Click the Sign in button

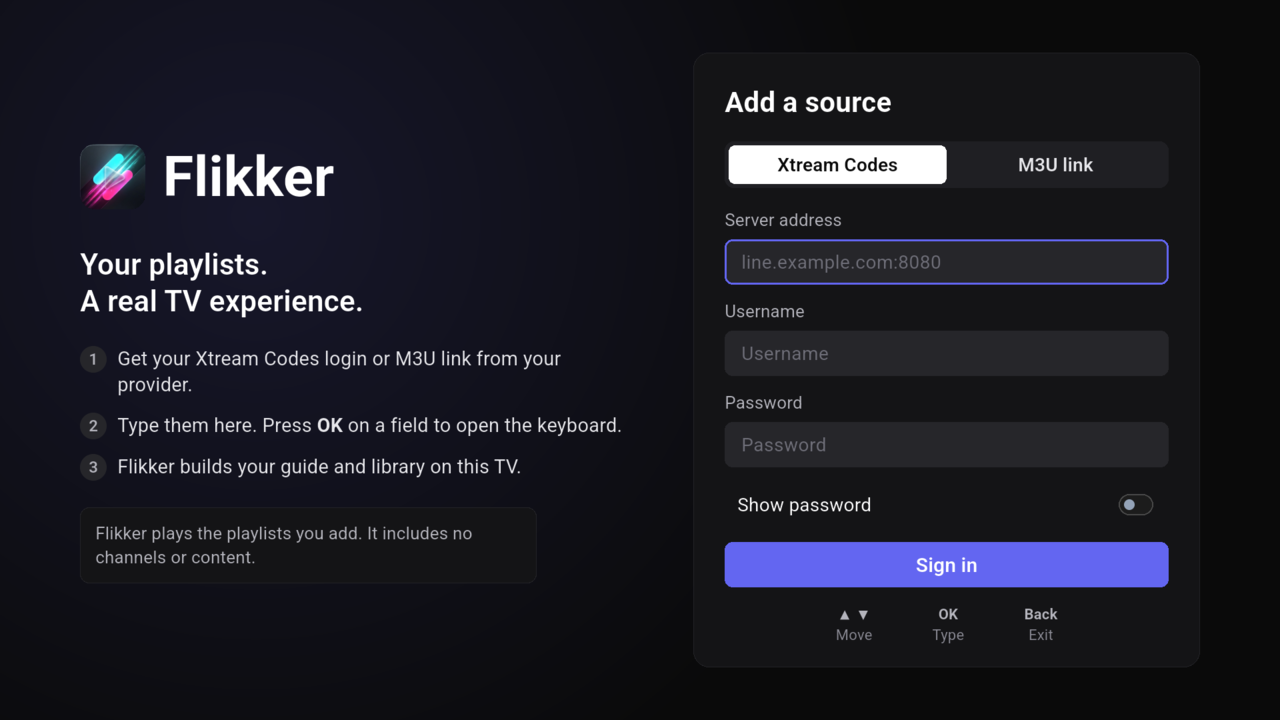coord(946,565)
